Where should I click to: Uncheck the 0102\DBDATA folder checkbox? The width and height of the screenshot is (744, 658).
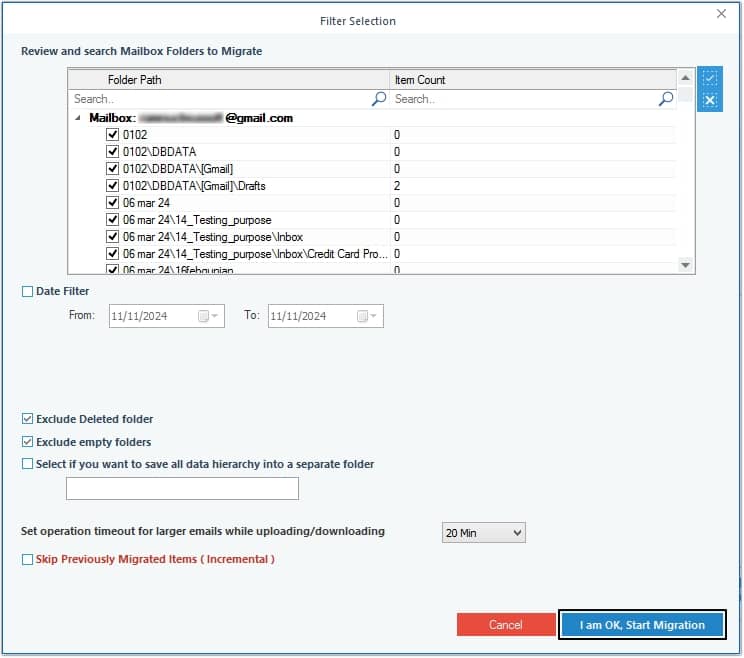pos(112,152)
